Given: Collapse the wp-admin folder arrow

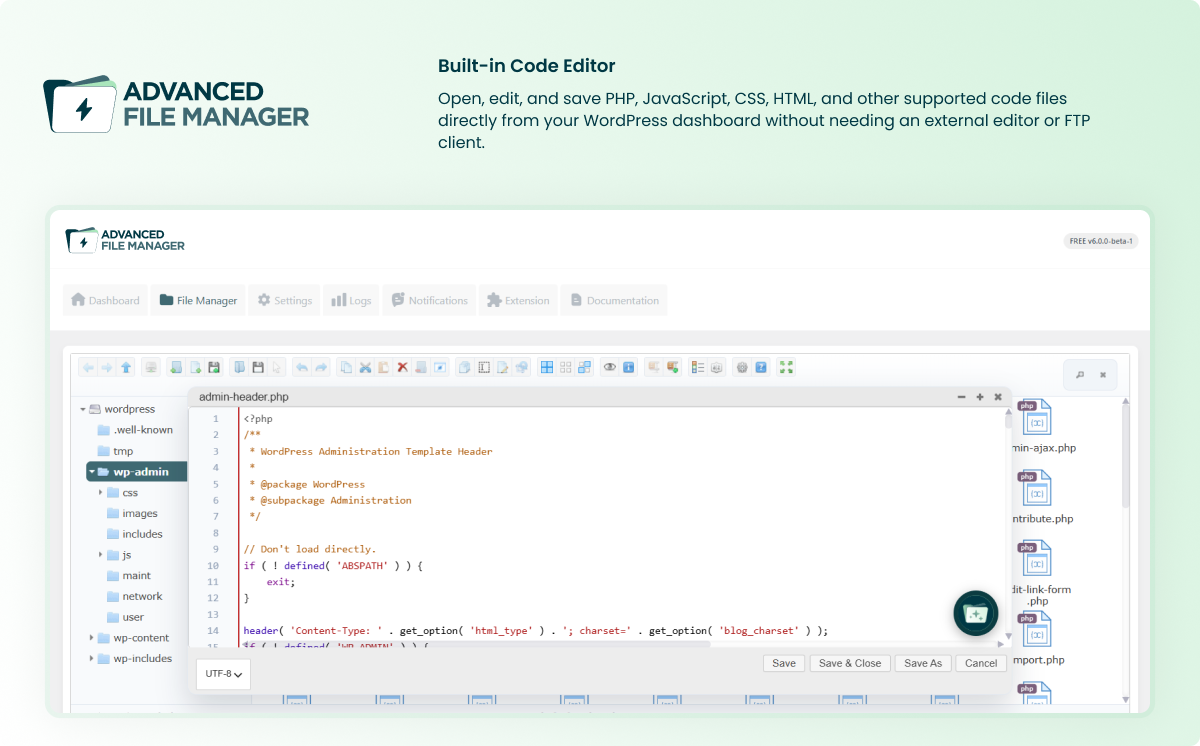Looking at the screenshot, I should pos(92,472).
